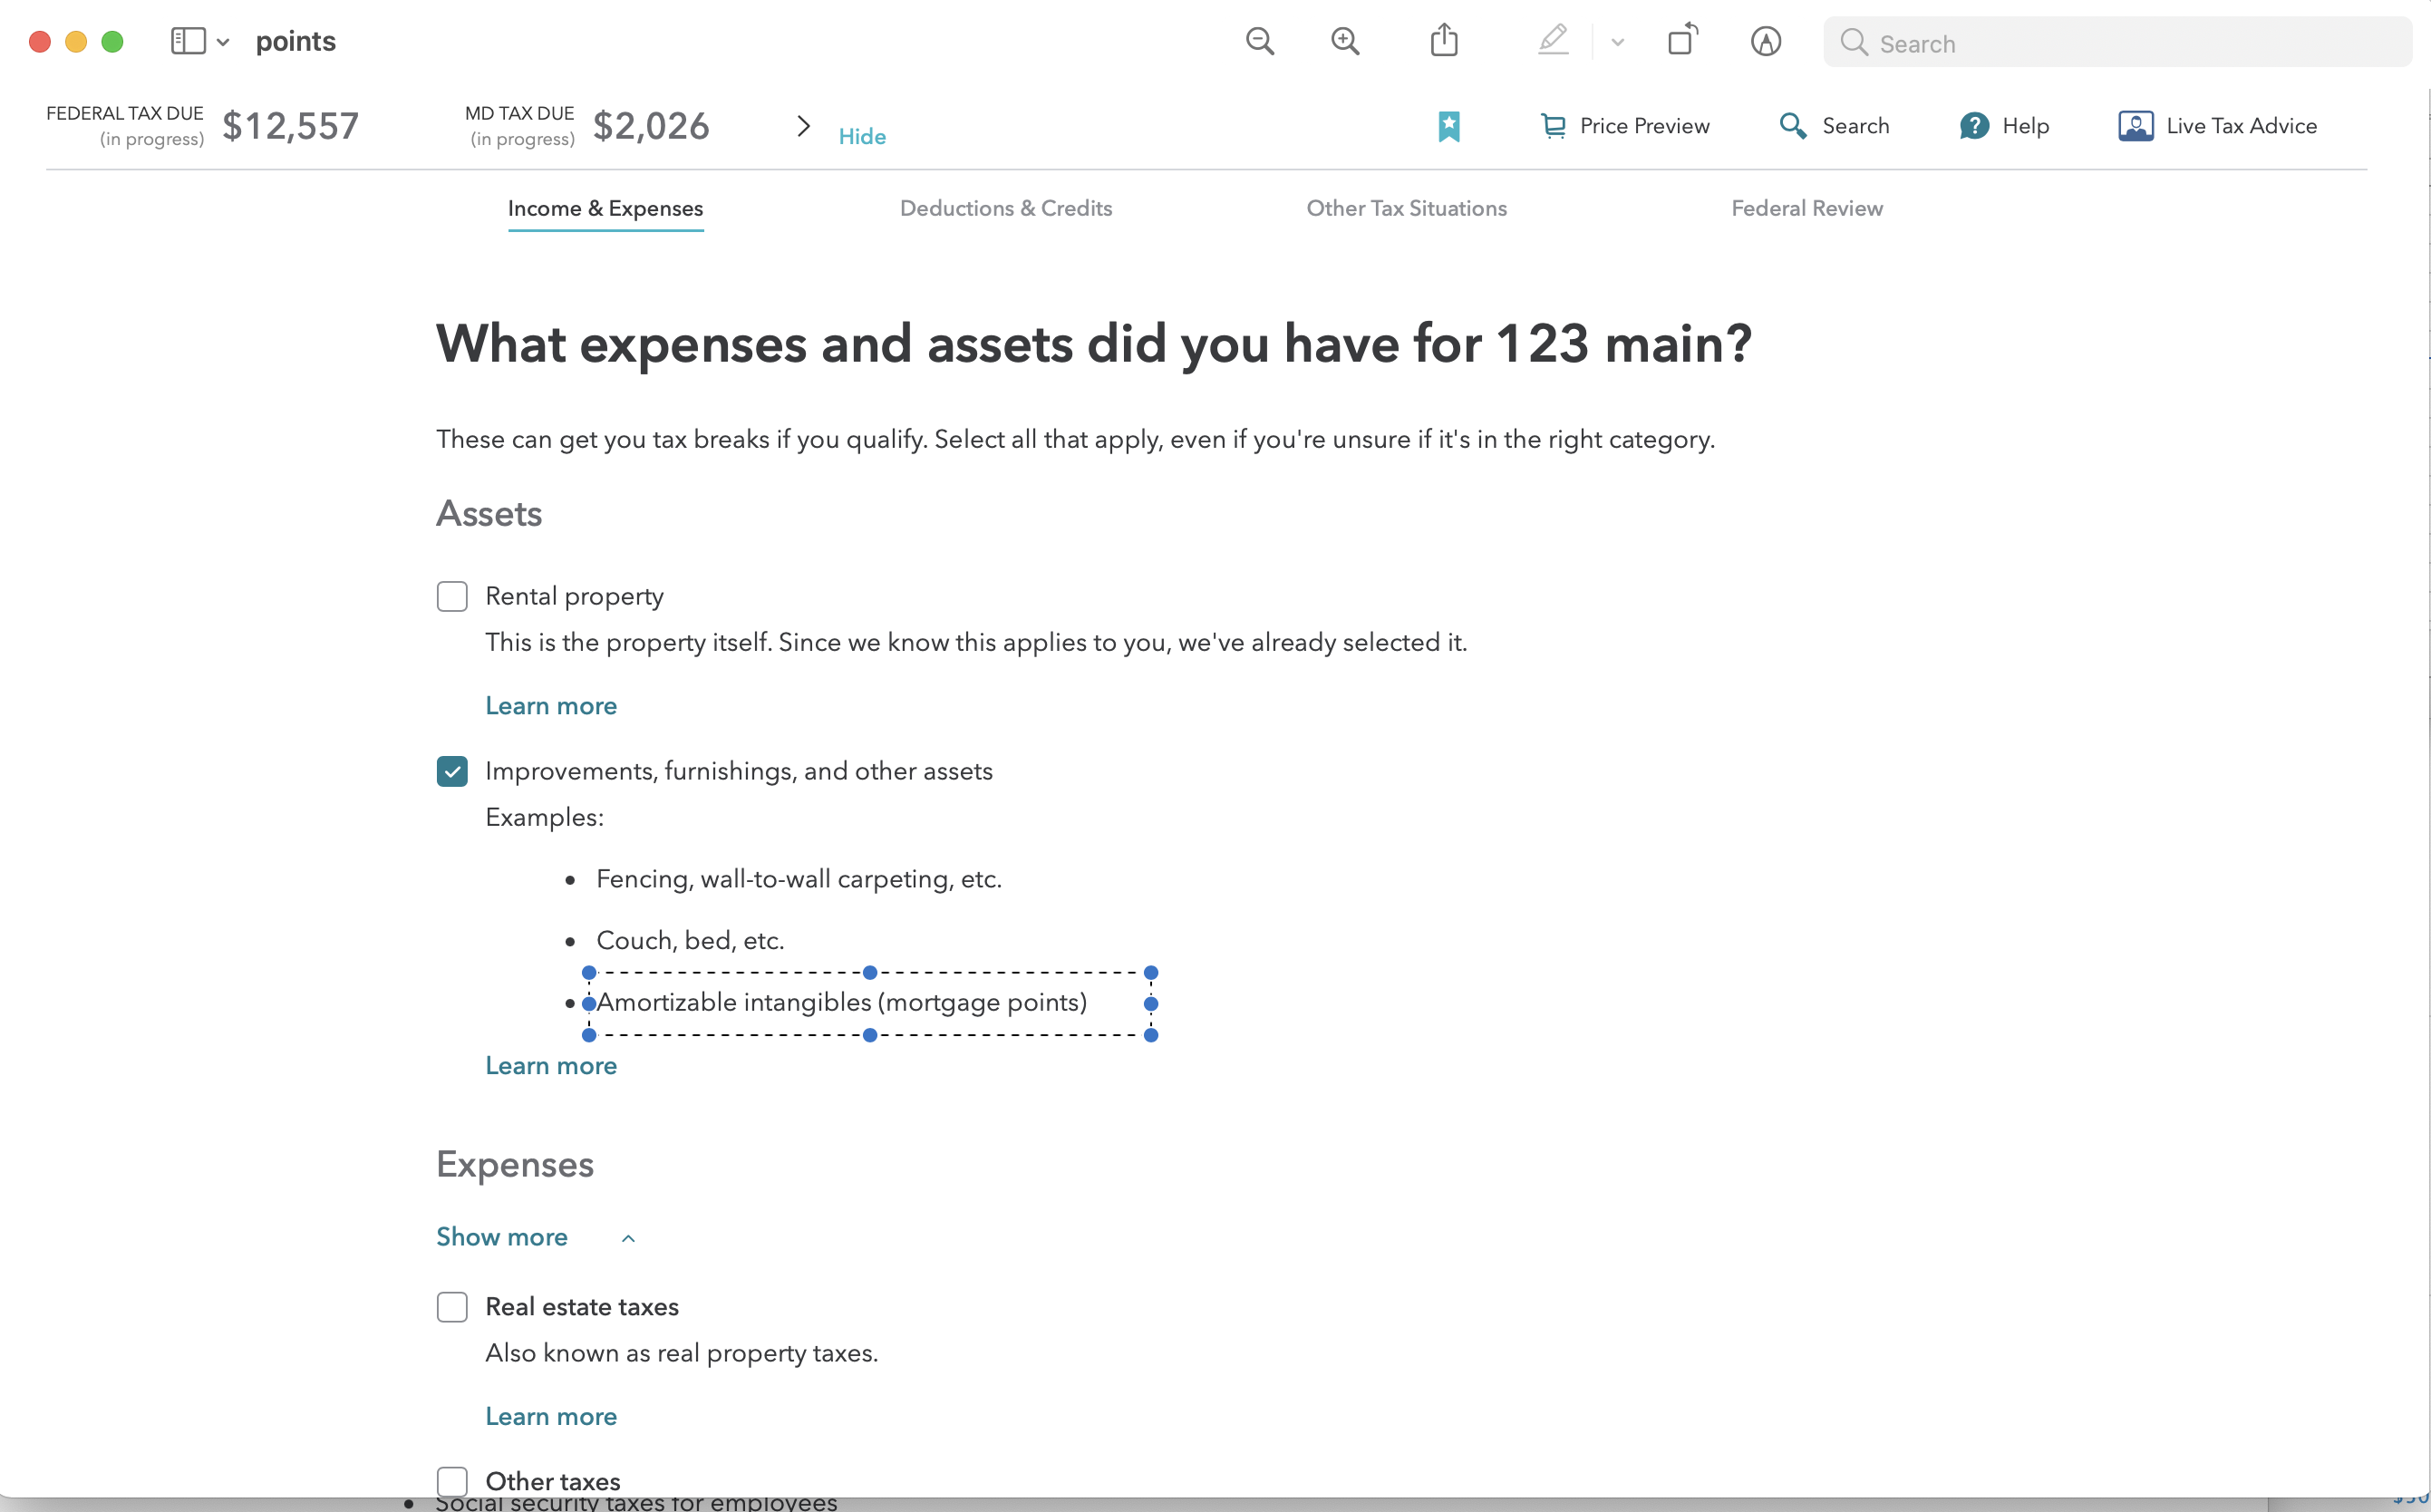
Task: Expand tax due details with the arrow
Action: 803,126
